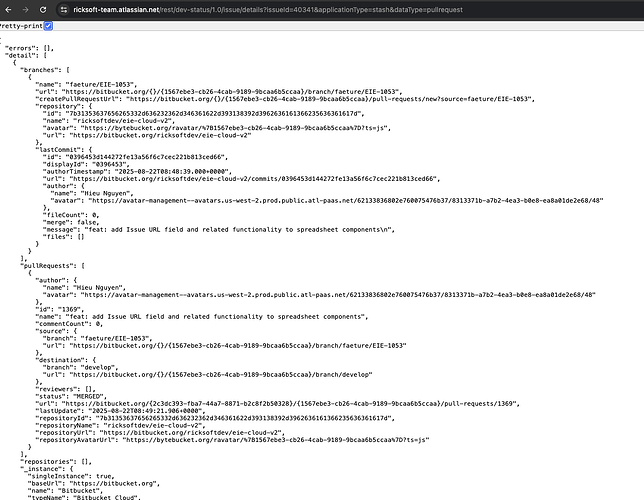Click the "repository": { key
The image size is (644, 500).
click(64, 106)
